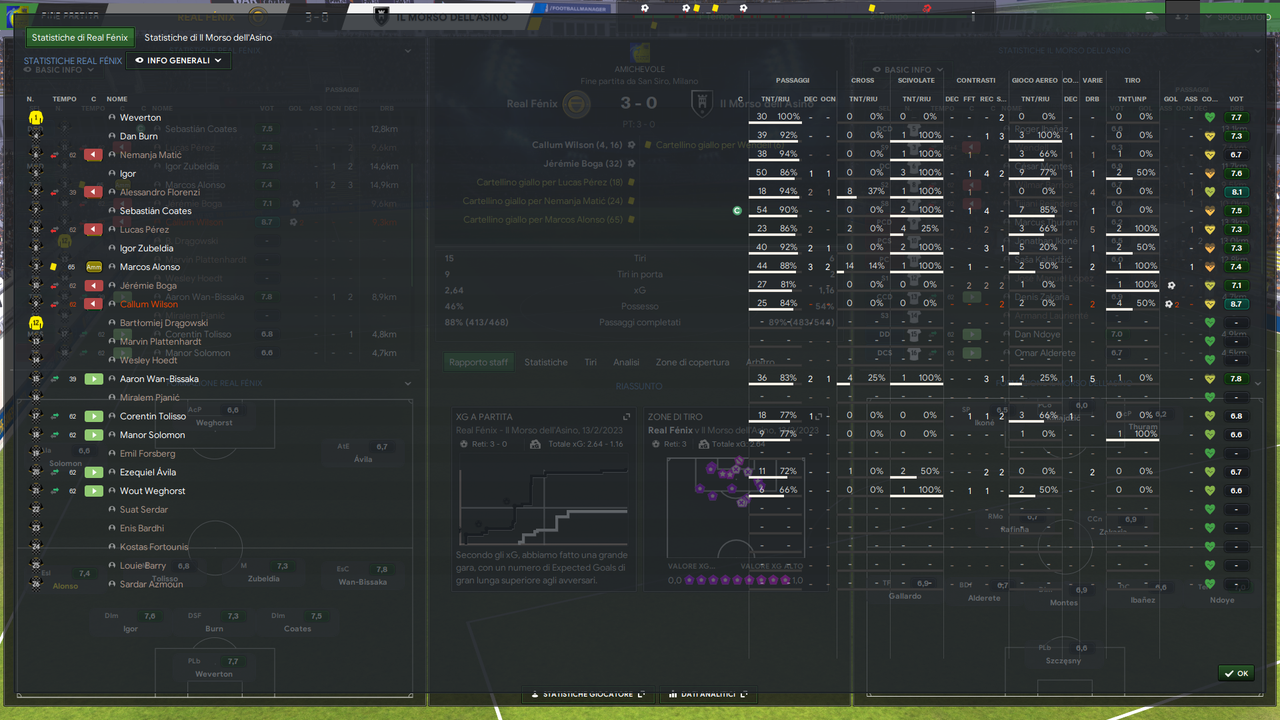The image size is (1280, 720).
Task: Click Lucas Pérez's red substituted-off icon
Action: [x=94, y=230]
